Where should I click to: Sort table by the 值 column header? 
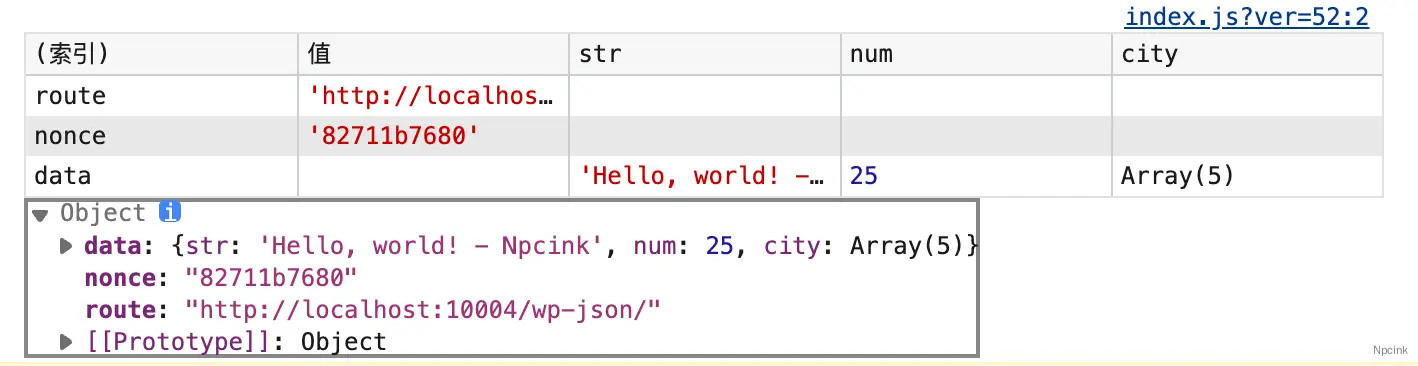[x=434, y=54]
